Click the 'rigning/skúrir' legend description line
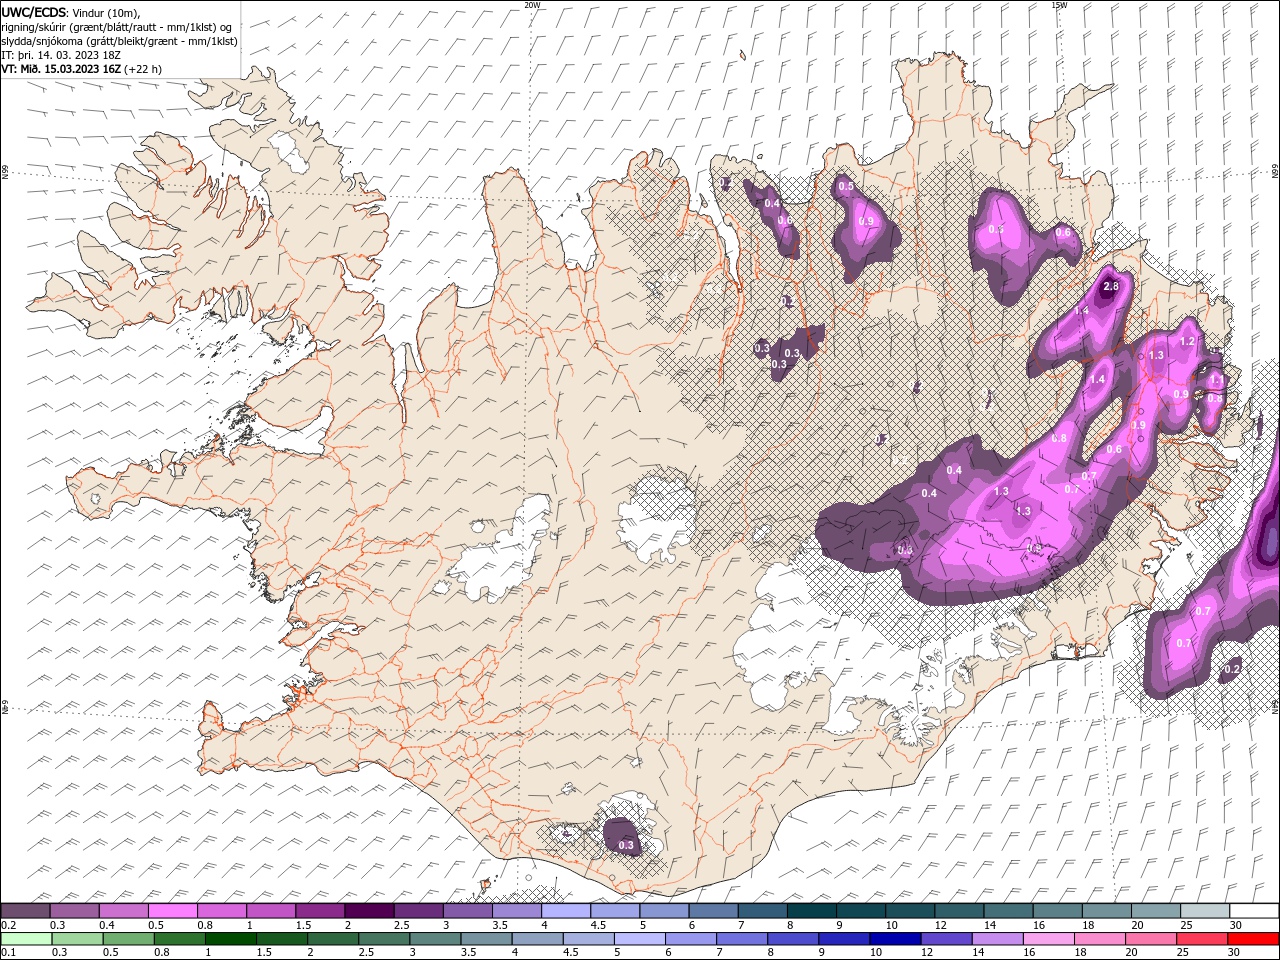1280x960 pixels. (x=117, y=27)
